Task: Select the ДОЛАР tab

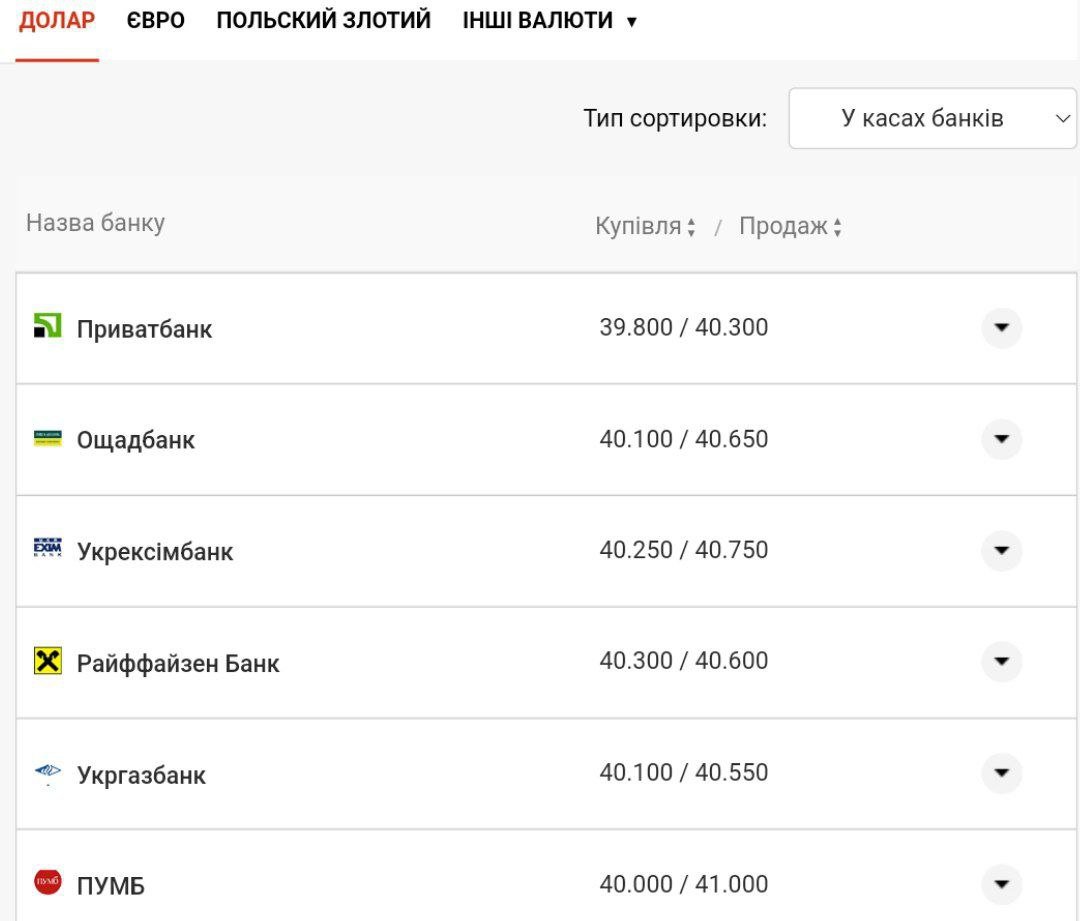Action: click(x=57, y=21)
